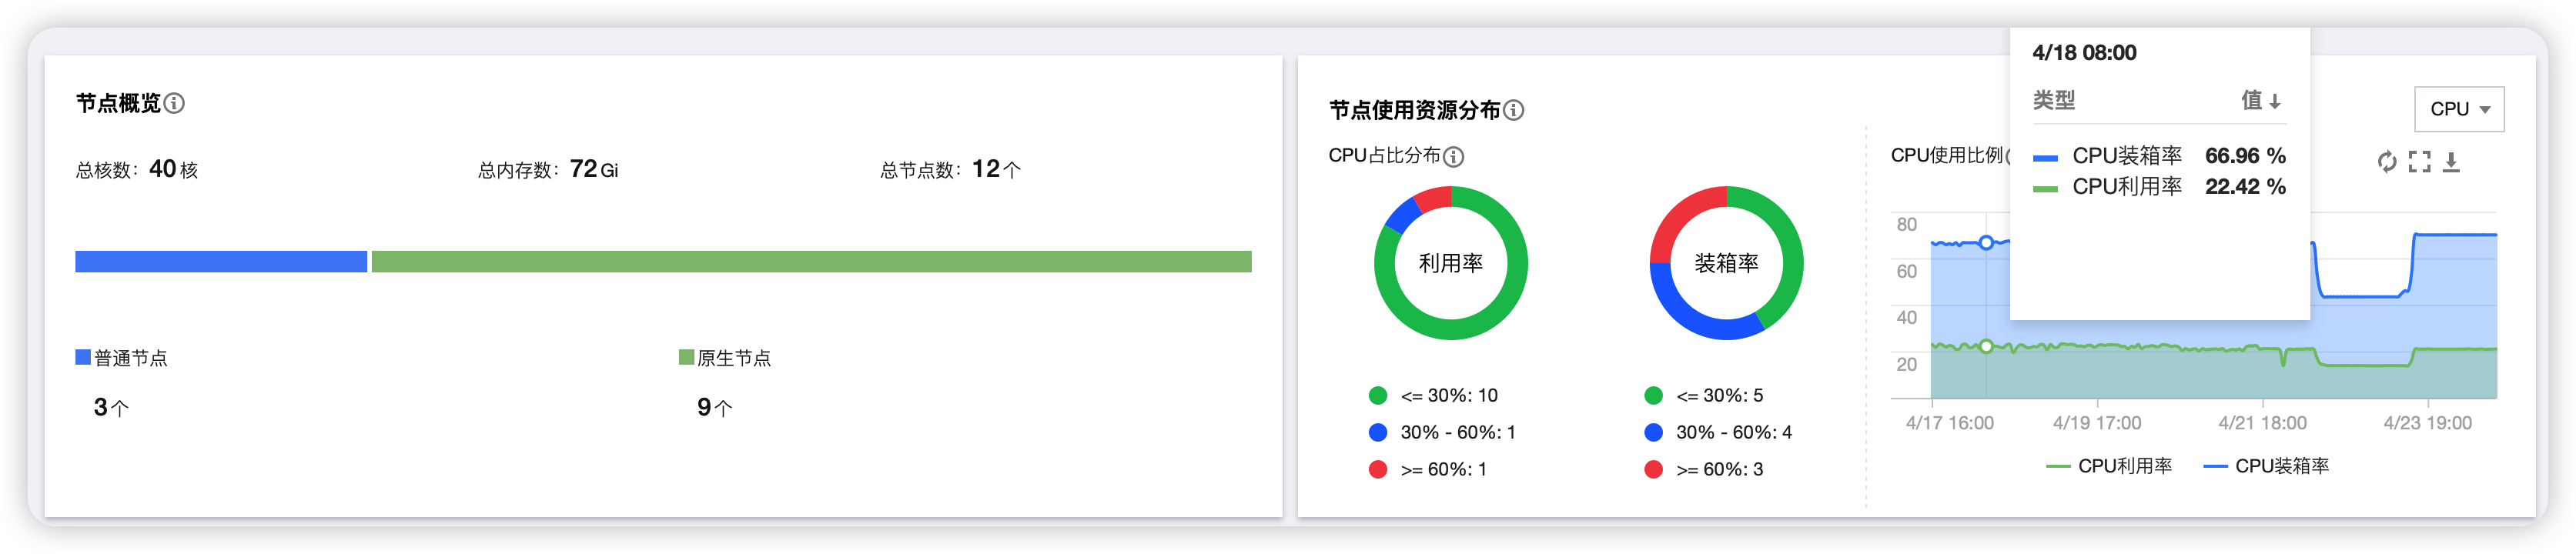Click the 利用率 donut chart center
The image size is (2576, 554).
point(1450,263)
